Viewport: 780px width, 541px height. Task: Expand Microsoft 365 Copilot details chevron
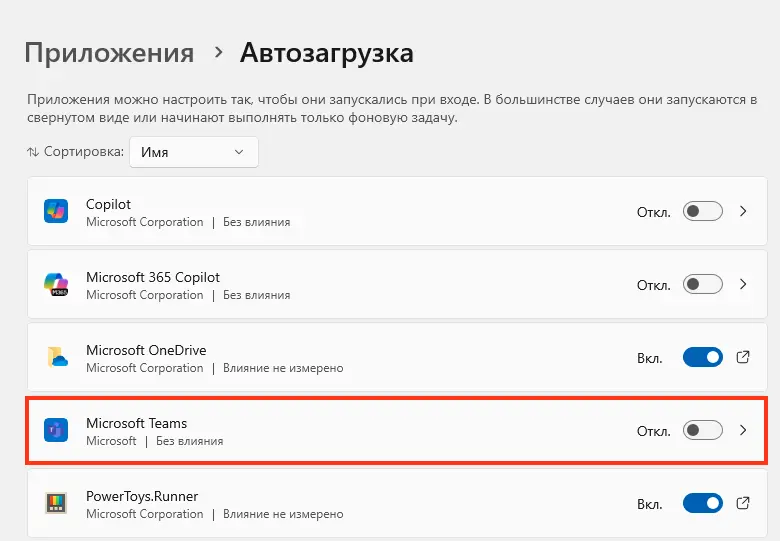click(743, 284)
